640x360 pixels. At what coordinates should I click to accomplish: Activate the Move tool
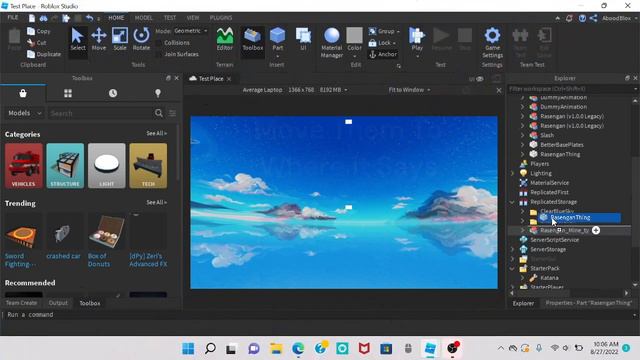tap(99, 39)
